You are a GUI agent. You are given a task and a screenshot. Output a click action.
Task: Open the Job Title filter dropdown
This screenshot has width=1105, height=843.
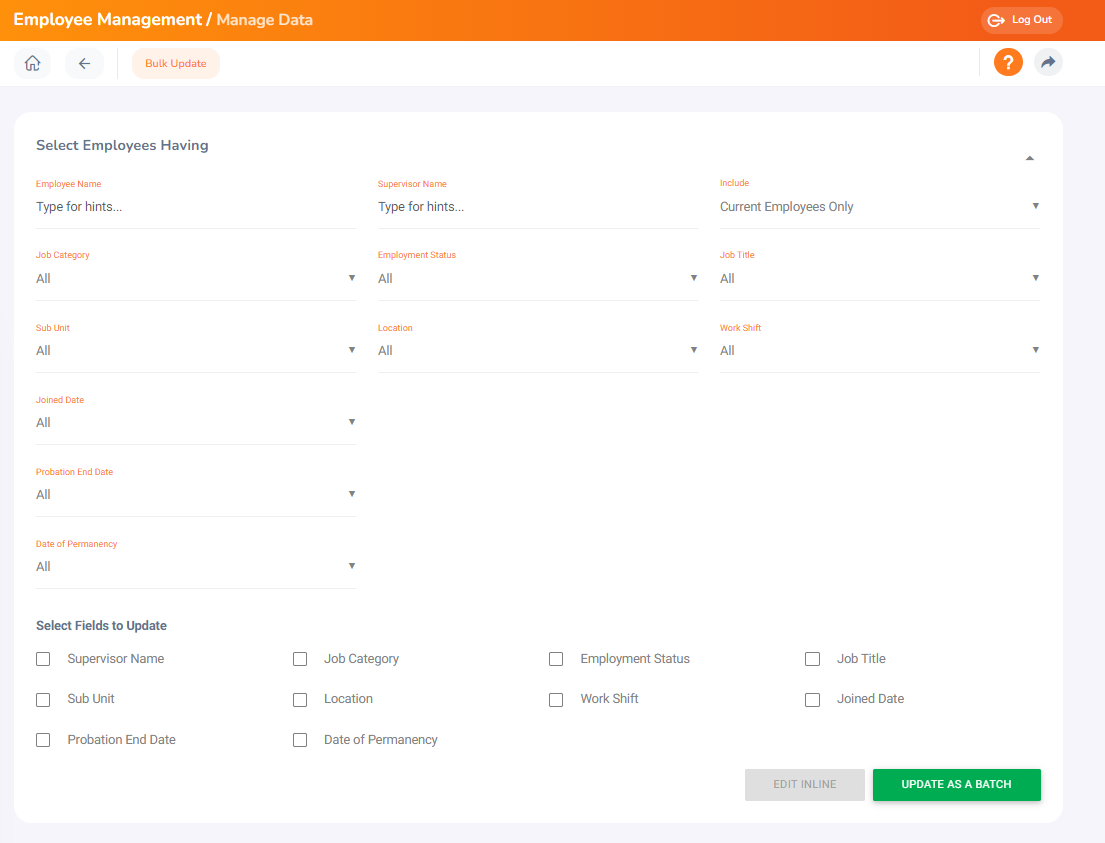[879, 279]
